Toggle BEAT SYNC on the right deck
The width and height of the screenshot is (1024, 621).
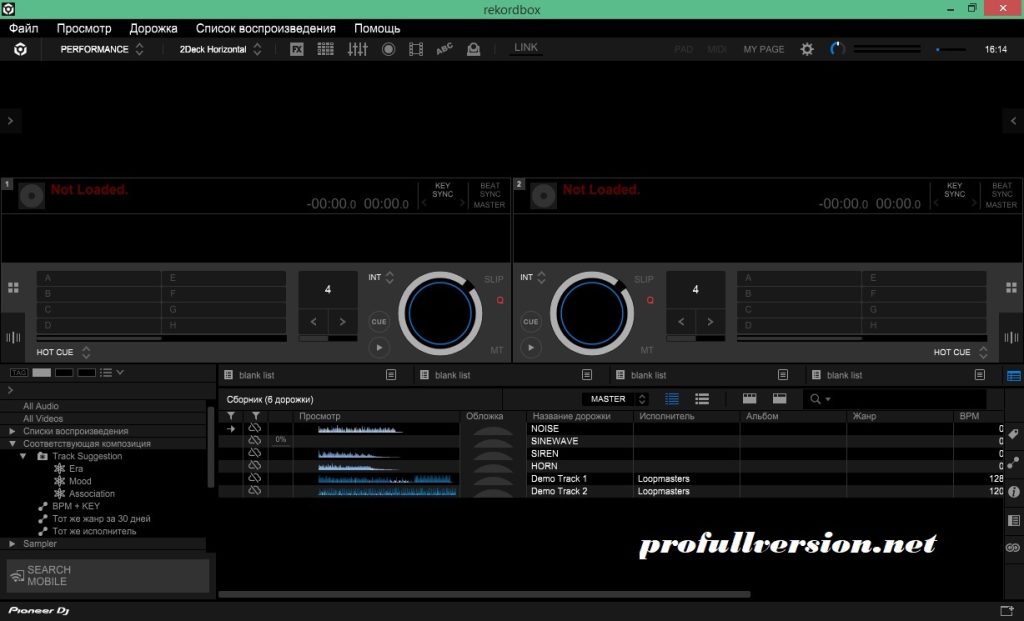(x=1000, y=190)
